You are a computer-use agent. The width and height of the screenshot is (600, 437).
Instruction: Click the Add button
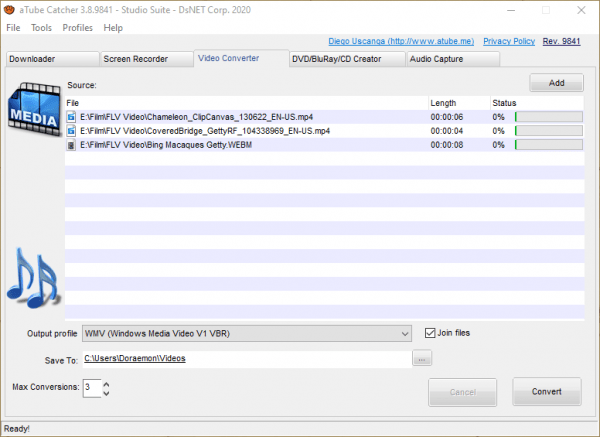[x=556, y=83]
